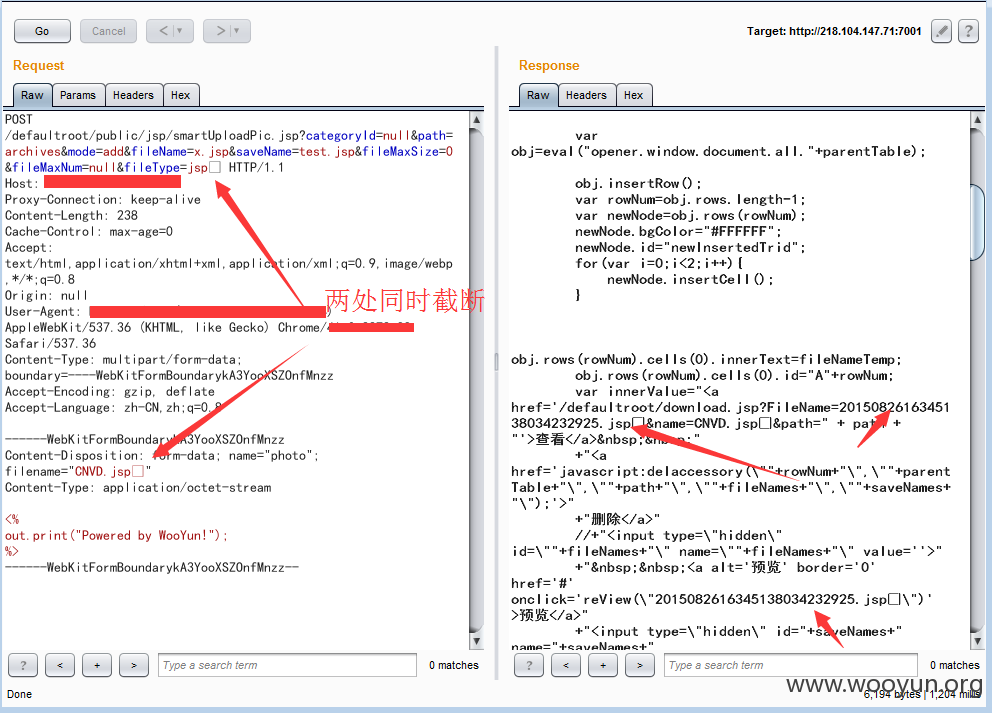
Task: Click the request 0 matches label
Action: coord(454,665)
